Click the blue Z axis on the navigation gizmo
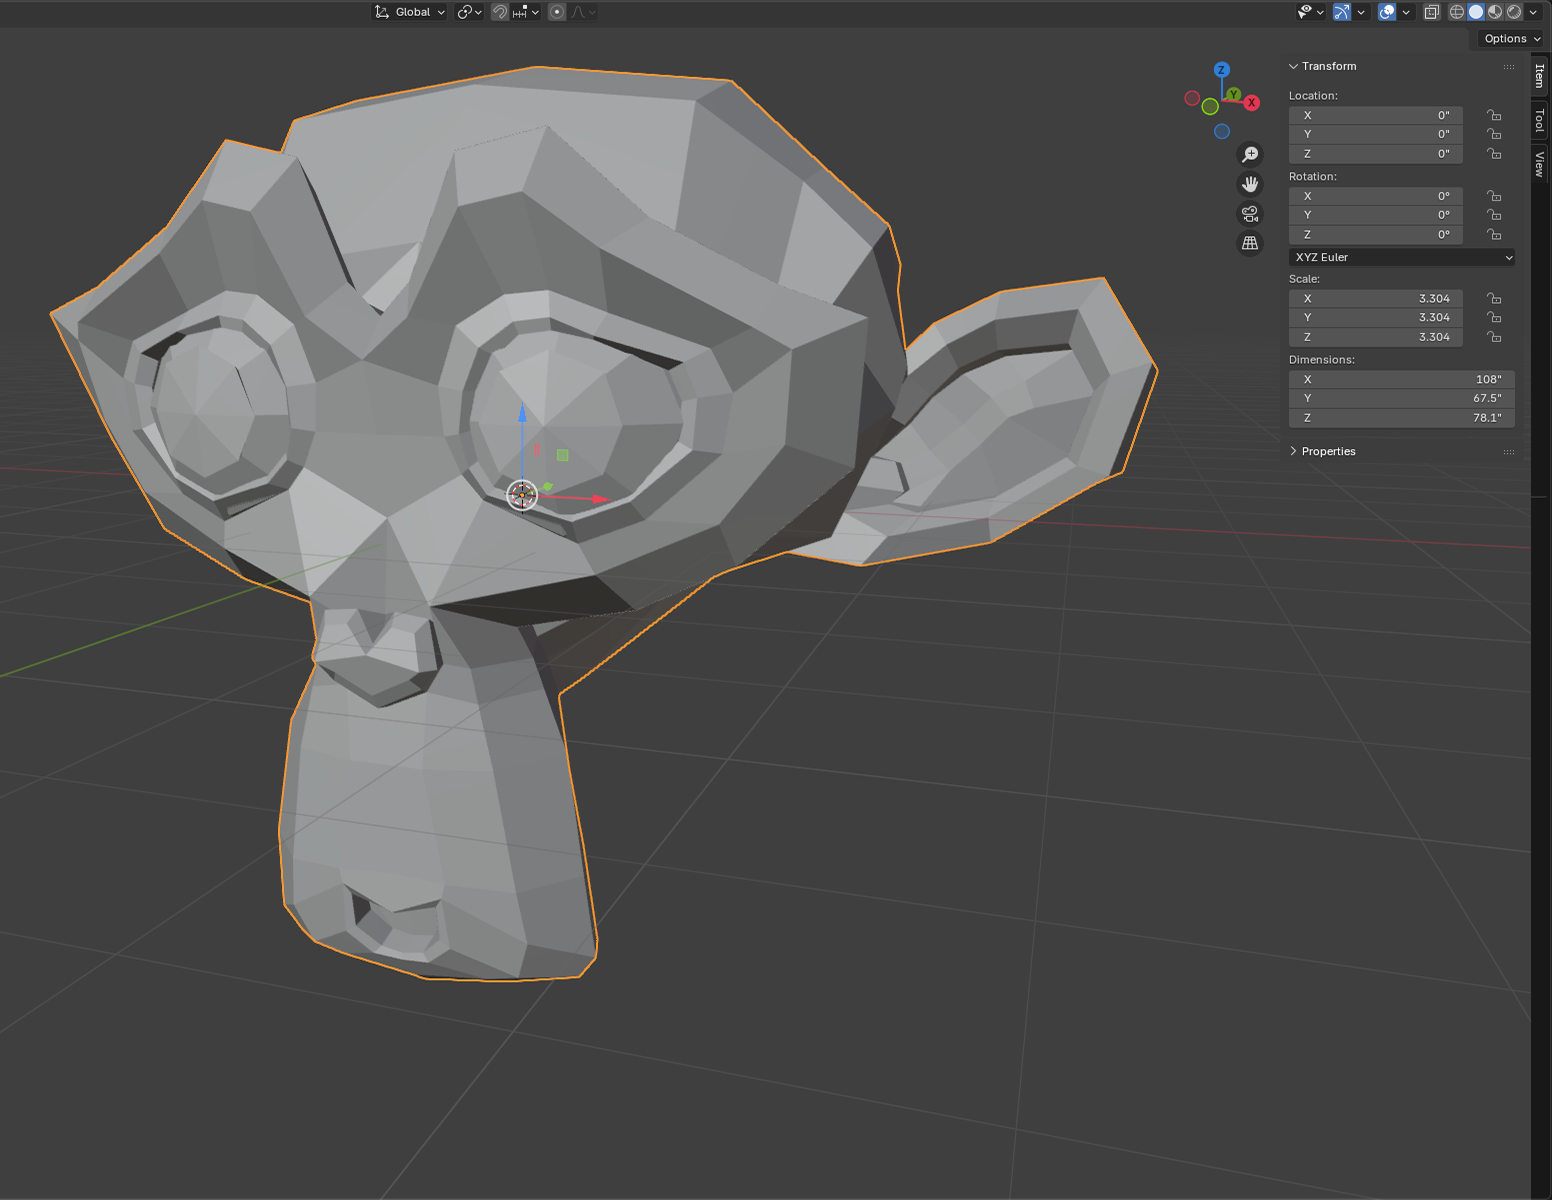1552x1200 pixels. pyautogui.click(x=1221, y=70)
